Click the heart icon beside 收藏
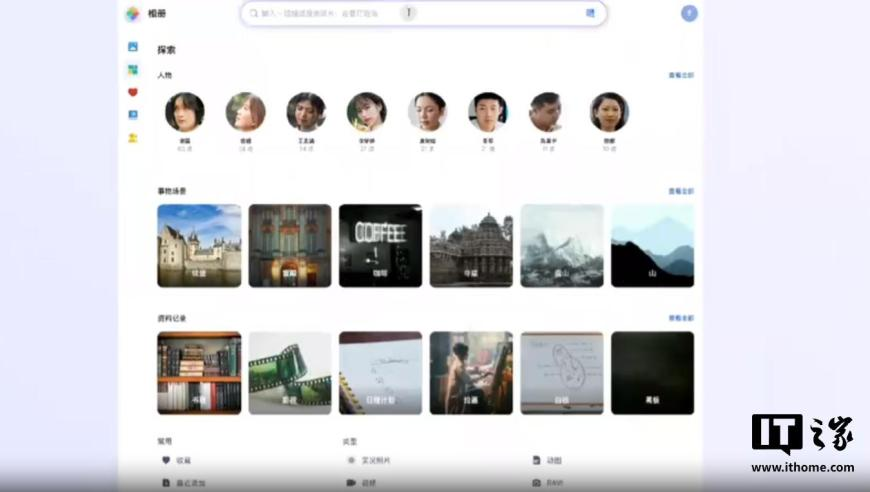The width and height of the screenshot is (870, 492). tap(166, 460)
